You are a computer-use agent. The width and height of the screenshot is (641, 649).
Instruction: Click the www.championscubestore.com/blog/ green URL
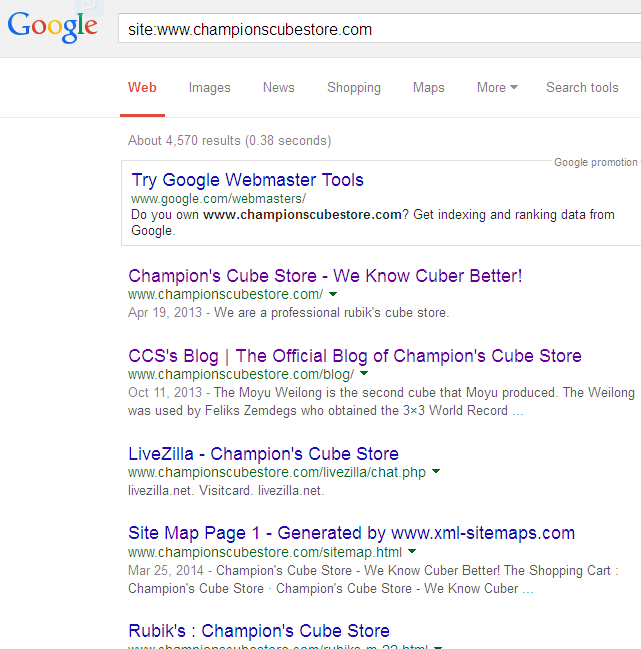pyautogui.click(x=241, y=374)
